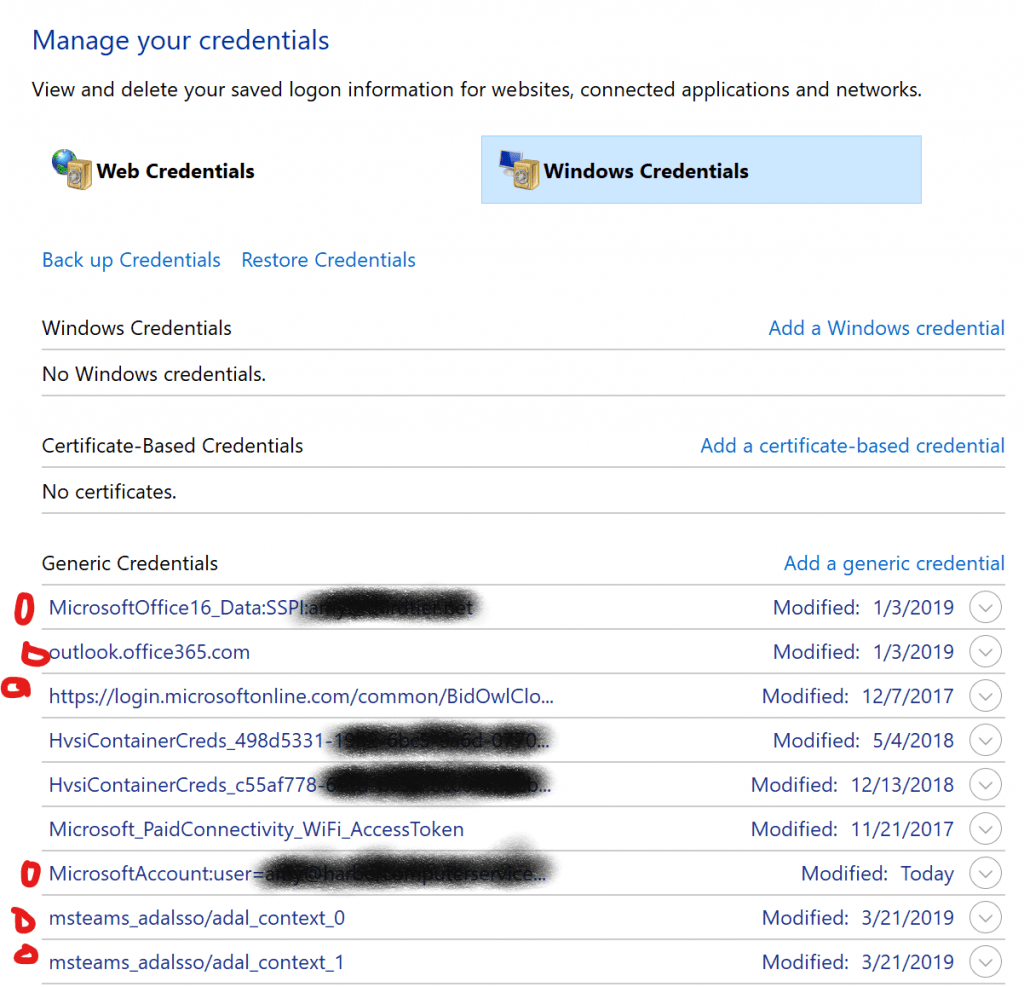Open the Back up Credentials link
Image resolution: width=1024 pixels, height=987 pixels.
[131, 260]
